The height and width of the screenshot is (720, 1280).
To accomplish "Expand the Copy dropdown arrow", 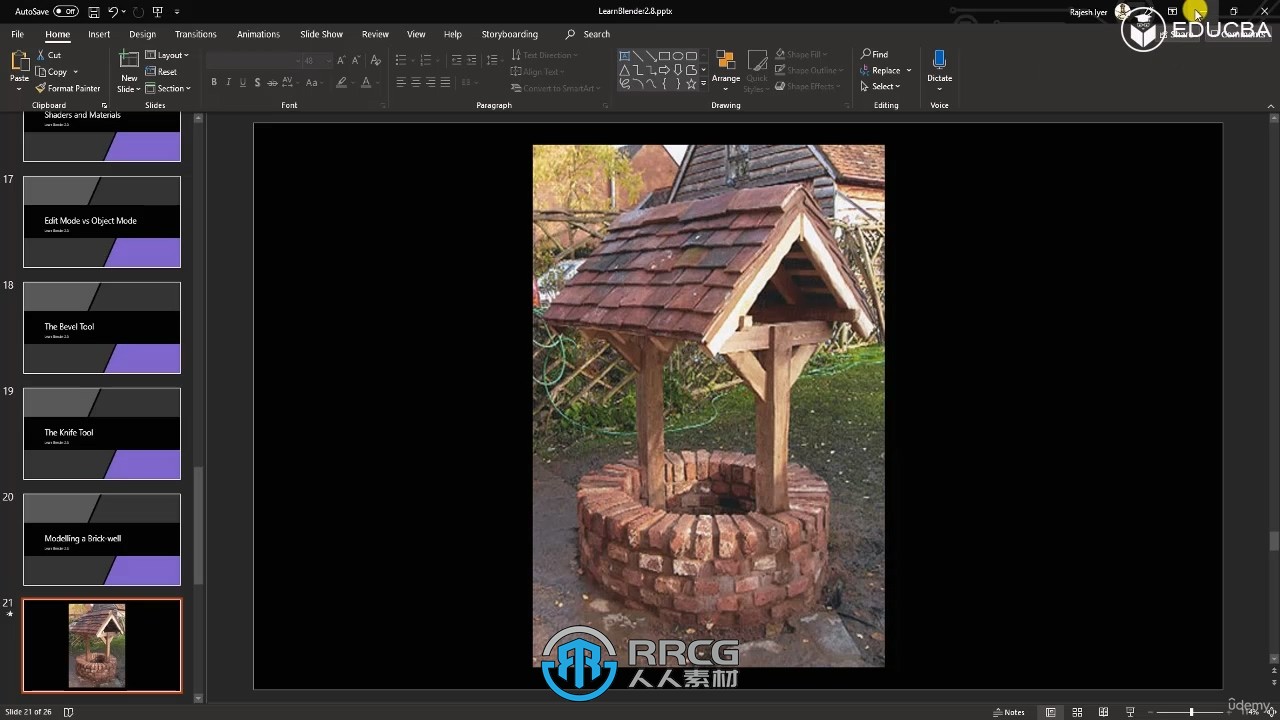I will [76, 72].
